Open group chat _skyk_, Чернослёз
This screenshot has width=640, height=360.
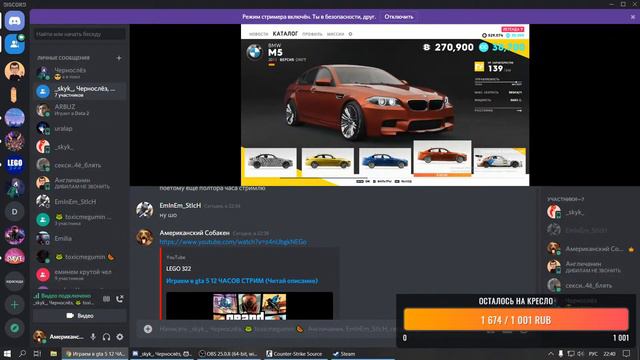coord(80,91)
